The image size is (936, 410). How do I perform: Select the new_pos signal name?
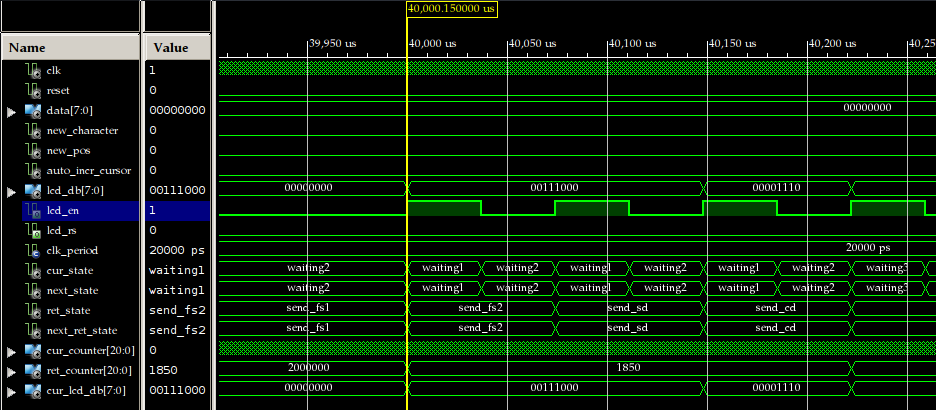tap(67, 151)
